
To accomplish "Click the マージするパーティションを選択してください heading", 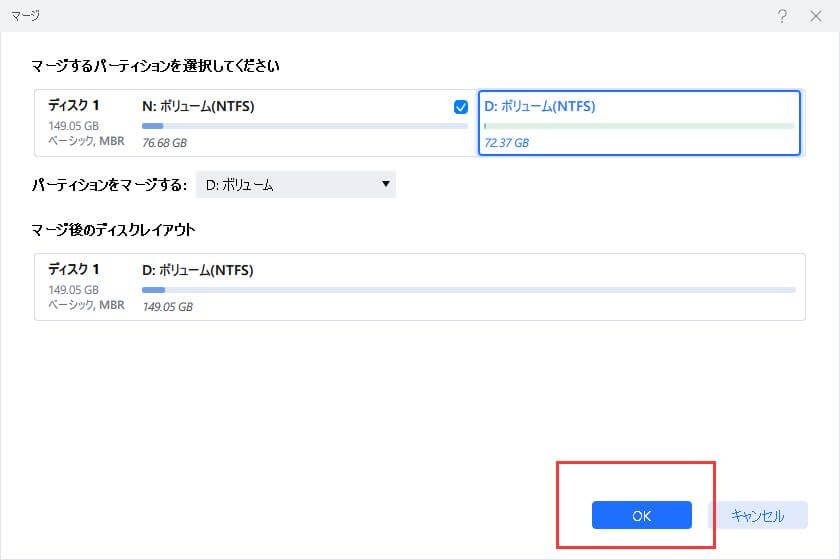I will (x=155, y=66).
